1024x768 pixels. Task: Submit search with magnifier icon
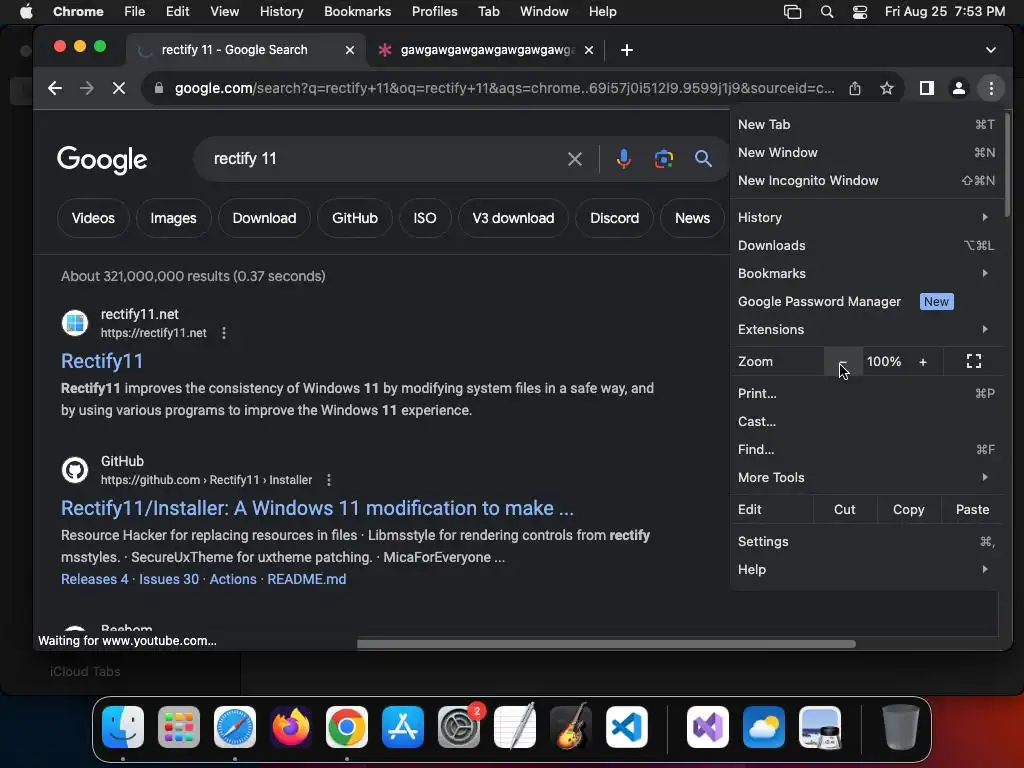703,159
